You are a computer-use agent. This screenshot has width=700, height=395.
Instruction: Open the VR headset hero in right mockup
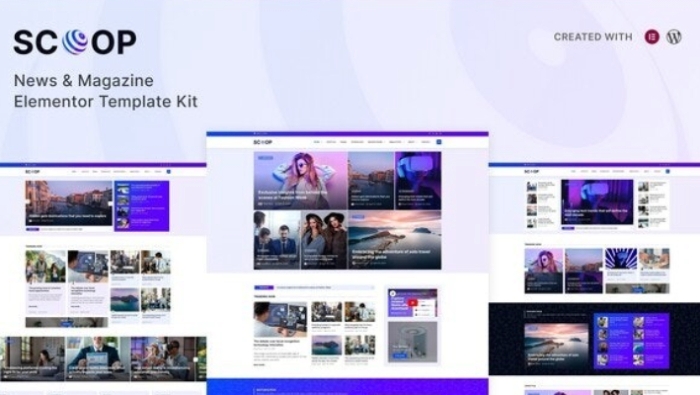(597, 202)
